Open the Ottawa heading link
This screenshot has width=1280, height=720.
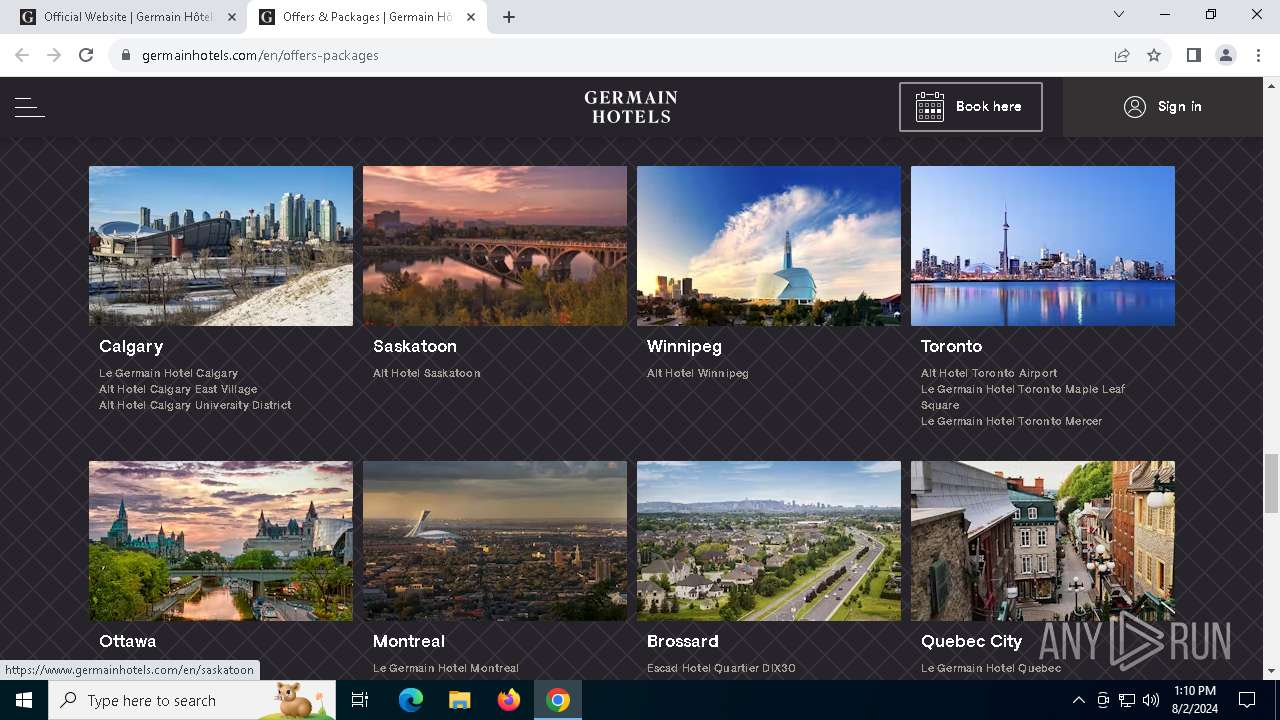[127, 641]
